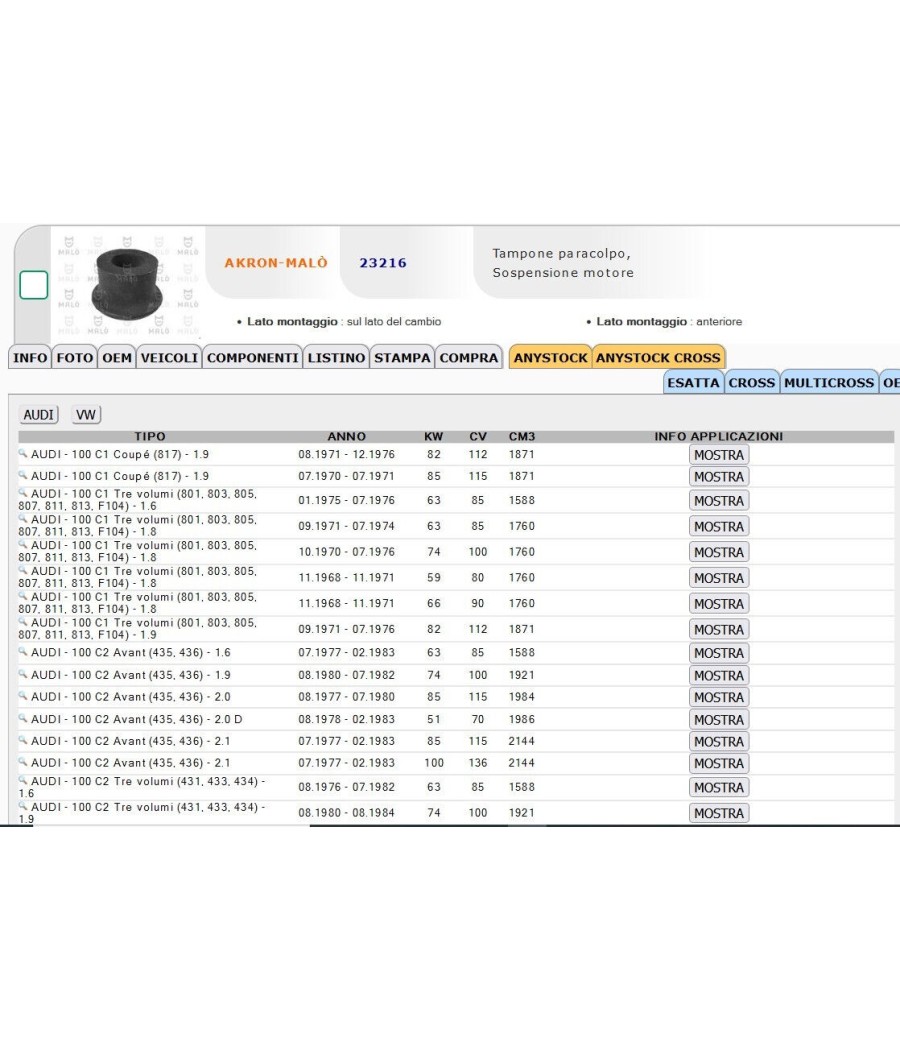Filter vehicles by VW button
The height and width of the screenshot is (1050, 900).
pos(86,415)
